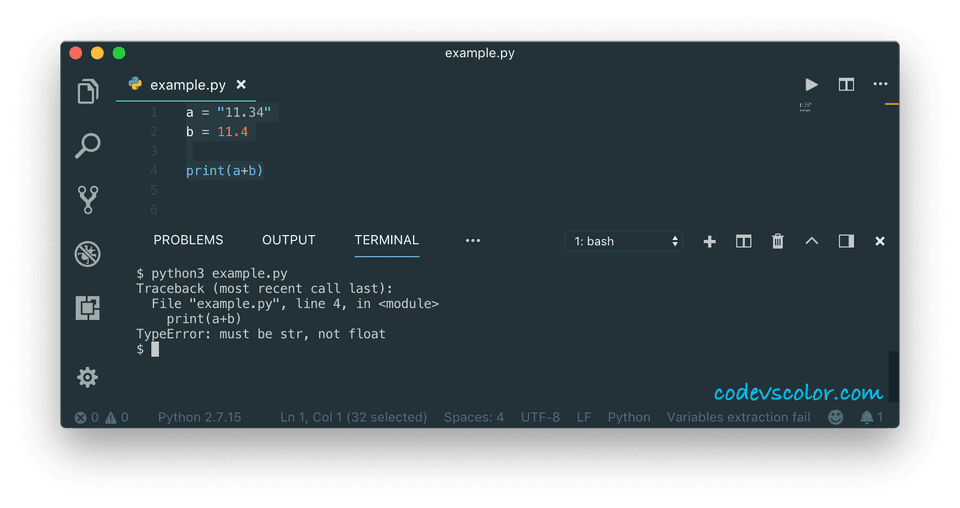Change encoding via 'UTF-8' status item
Screen dimensions: 960x508
(540, 417)
